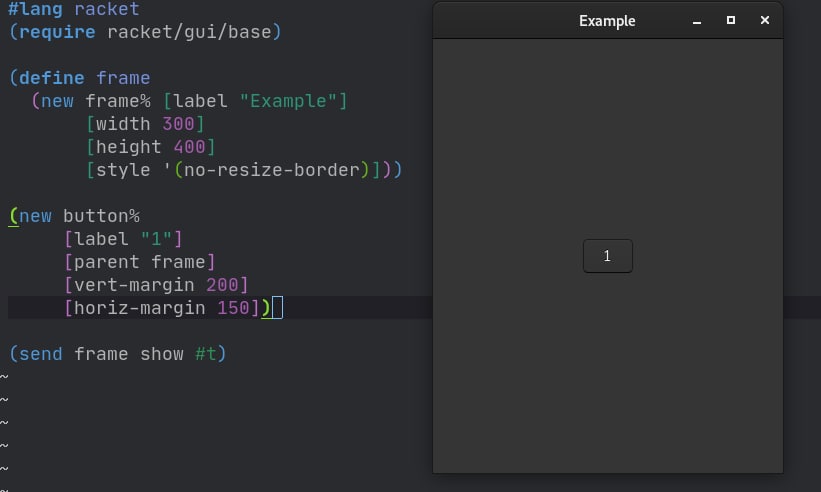Click the "#lang" keyword in the editor
Viewport: 821px width, 492px height.
[35, 8]
